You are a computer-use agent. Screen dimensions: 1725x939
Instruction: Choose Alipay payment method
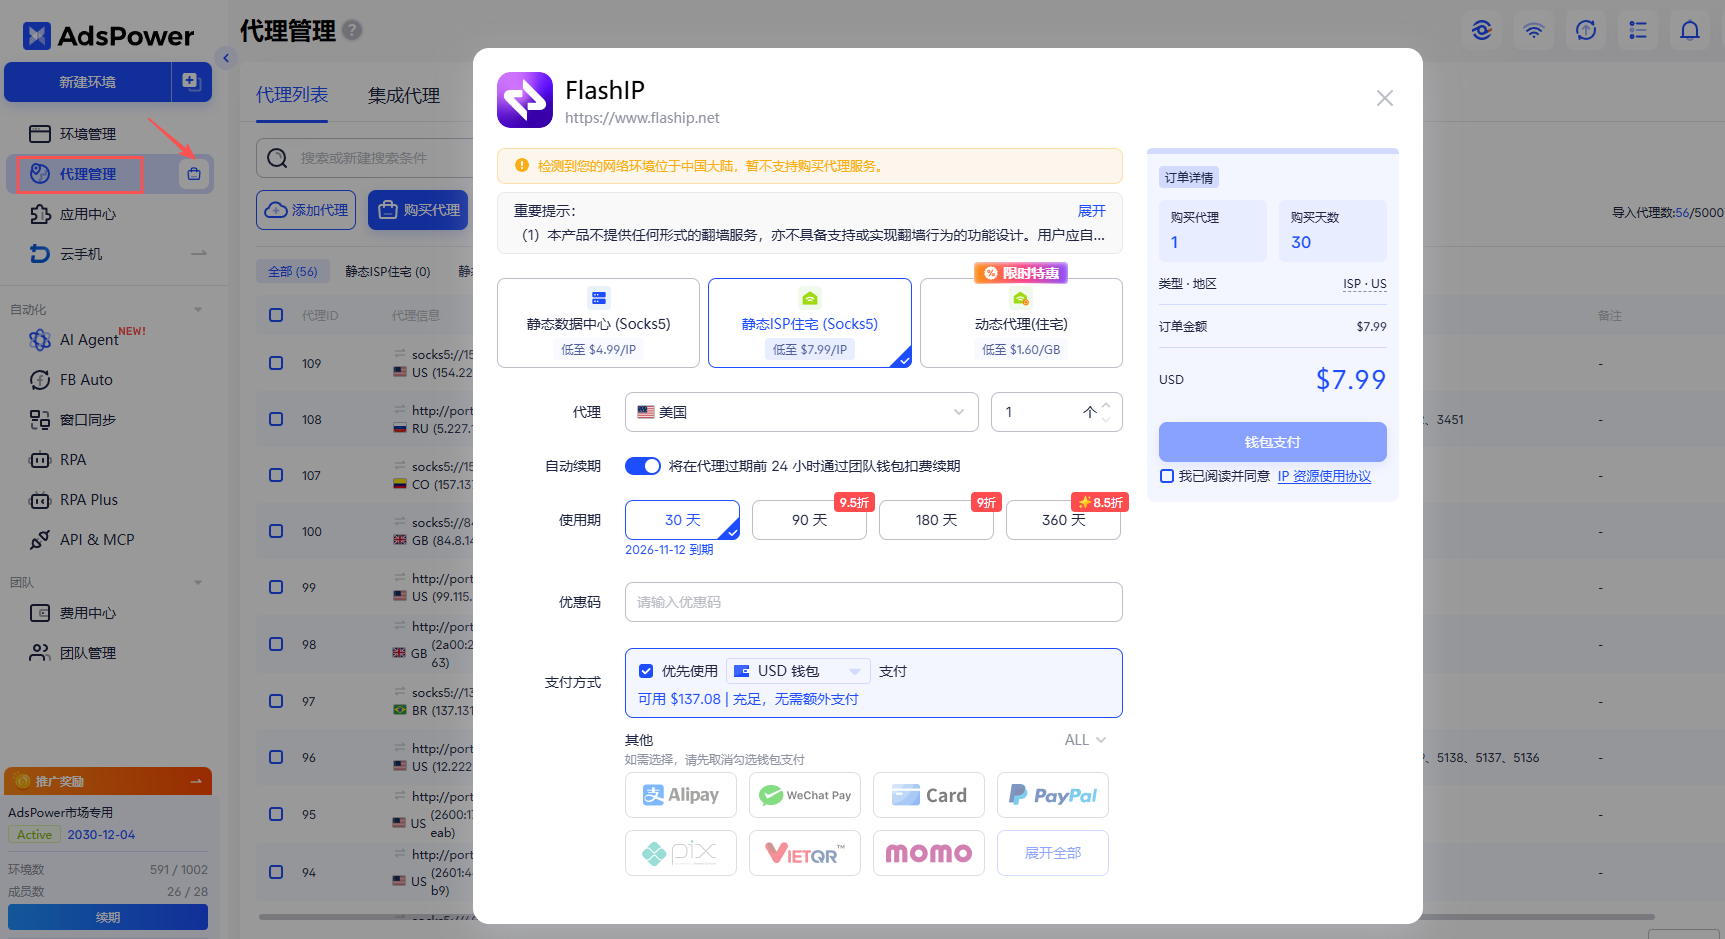681,795
